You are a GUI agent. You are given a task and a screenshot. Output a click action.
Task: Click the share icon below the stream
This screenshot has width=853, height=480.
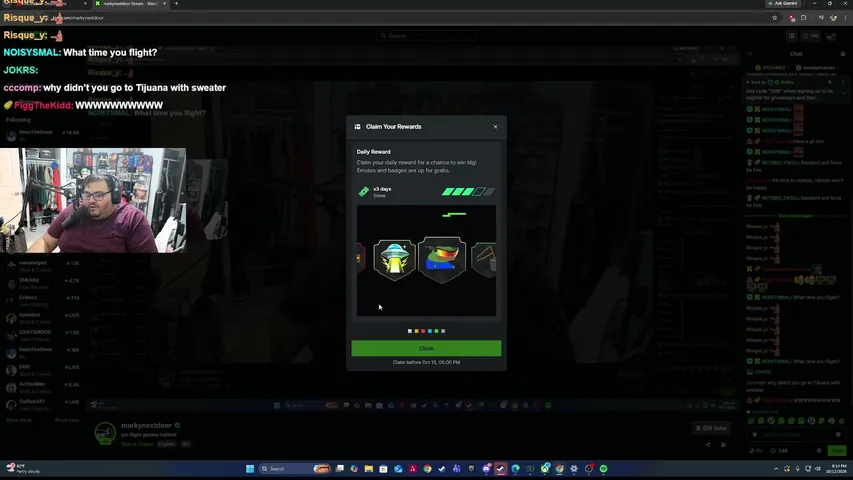[x=708, y=445]
